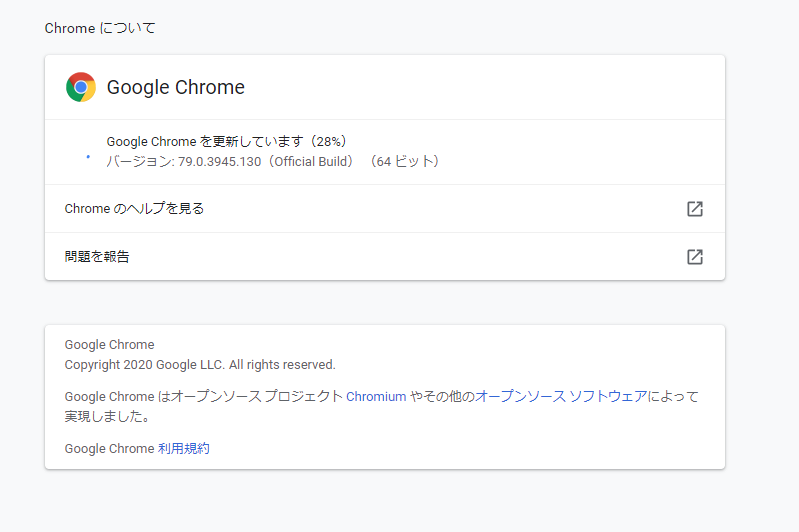Open the 利用規約 terms link
The width and height of the screenshot is (799, 532).
pyautogui.click(x=184, y=449)
